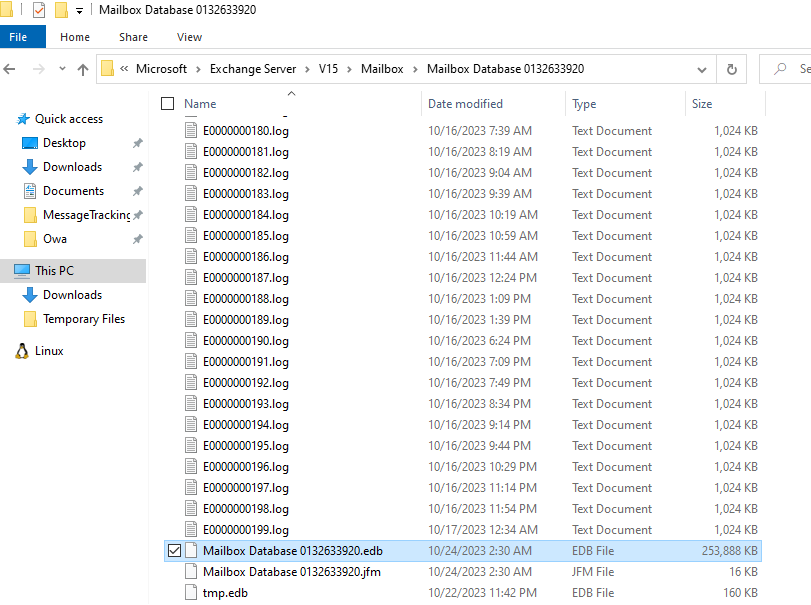Click the New Folder icon in title bar
This screenshot has height=605, width=811.
pyautogui.click(x=61, y=10)
